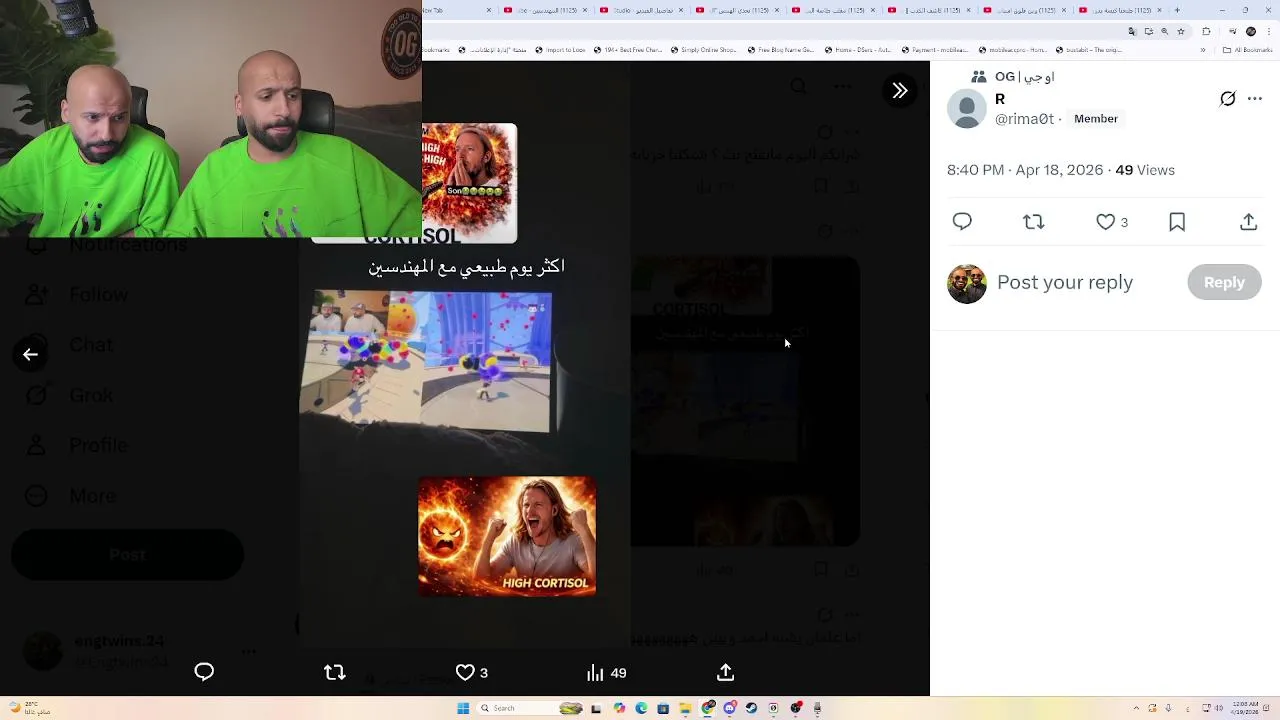Click the Reply button
The height and width of the screenshot is (720, 1280).
(1224, 283)
